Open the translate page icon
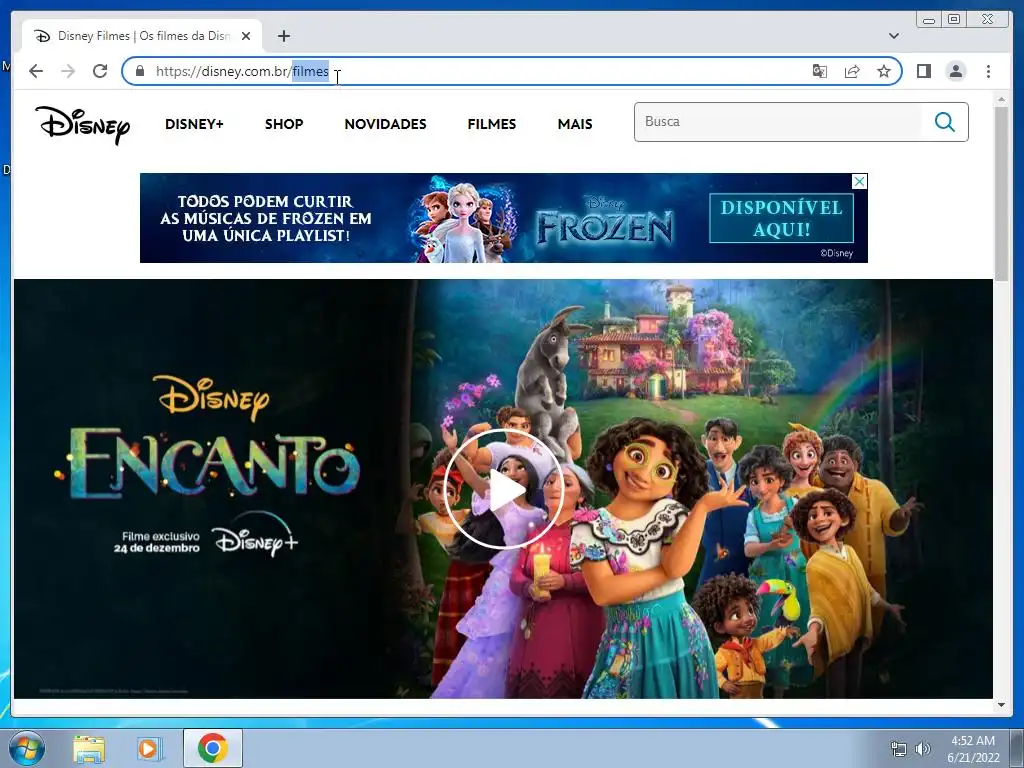1024x768 pixels. [820, 71]
